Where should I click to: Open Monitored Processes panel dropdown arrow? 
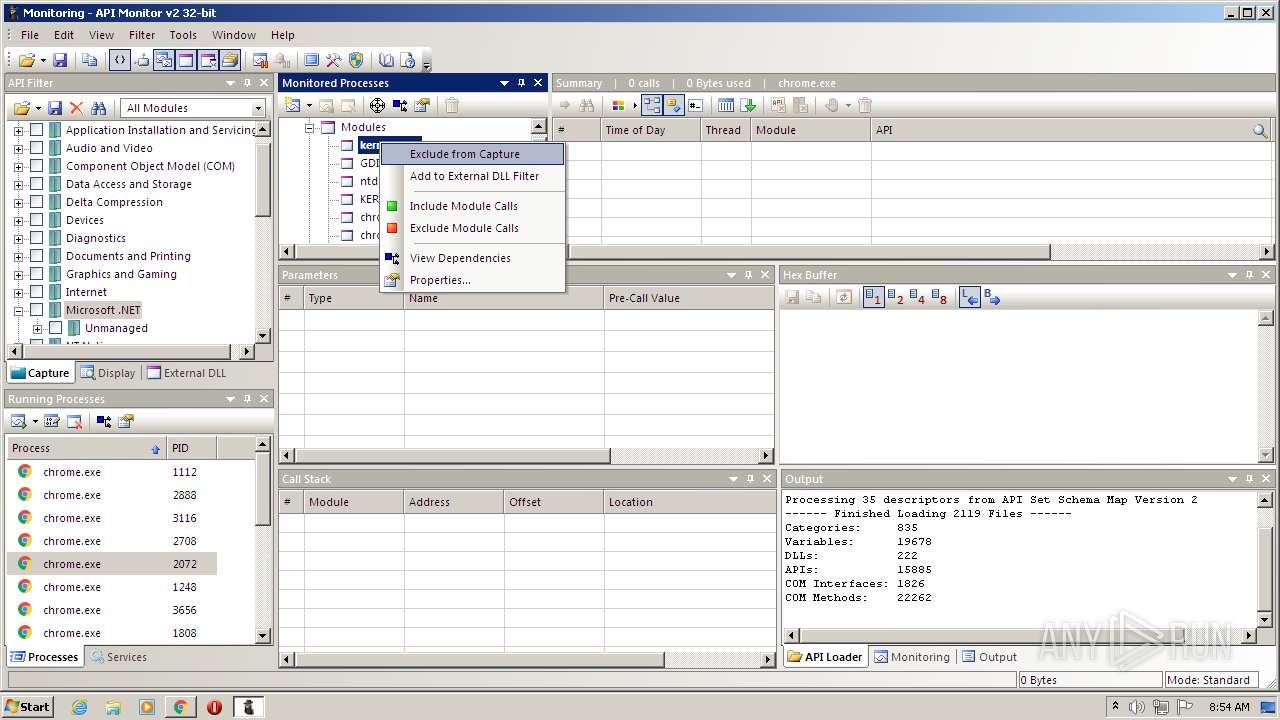[x=504, y=83]
